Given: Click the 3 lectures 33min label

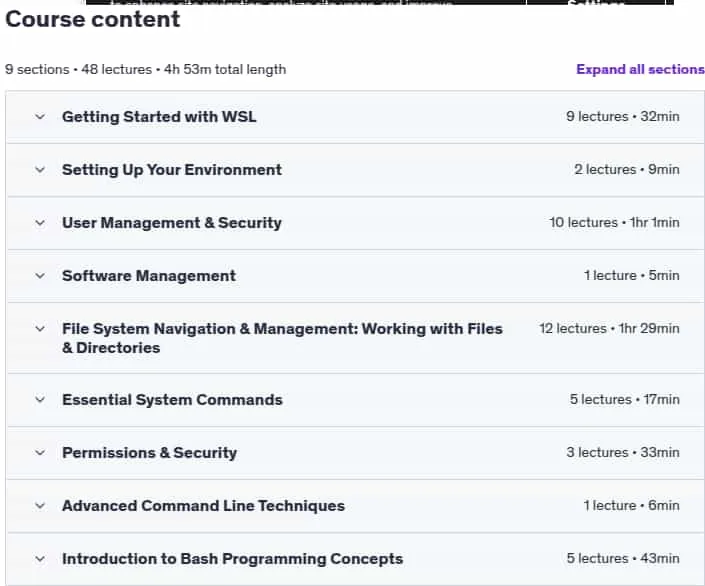Looking at the screenshot, I should (623, 452).
